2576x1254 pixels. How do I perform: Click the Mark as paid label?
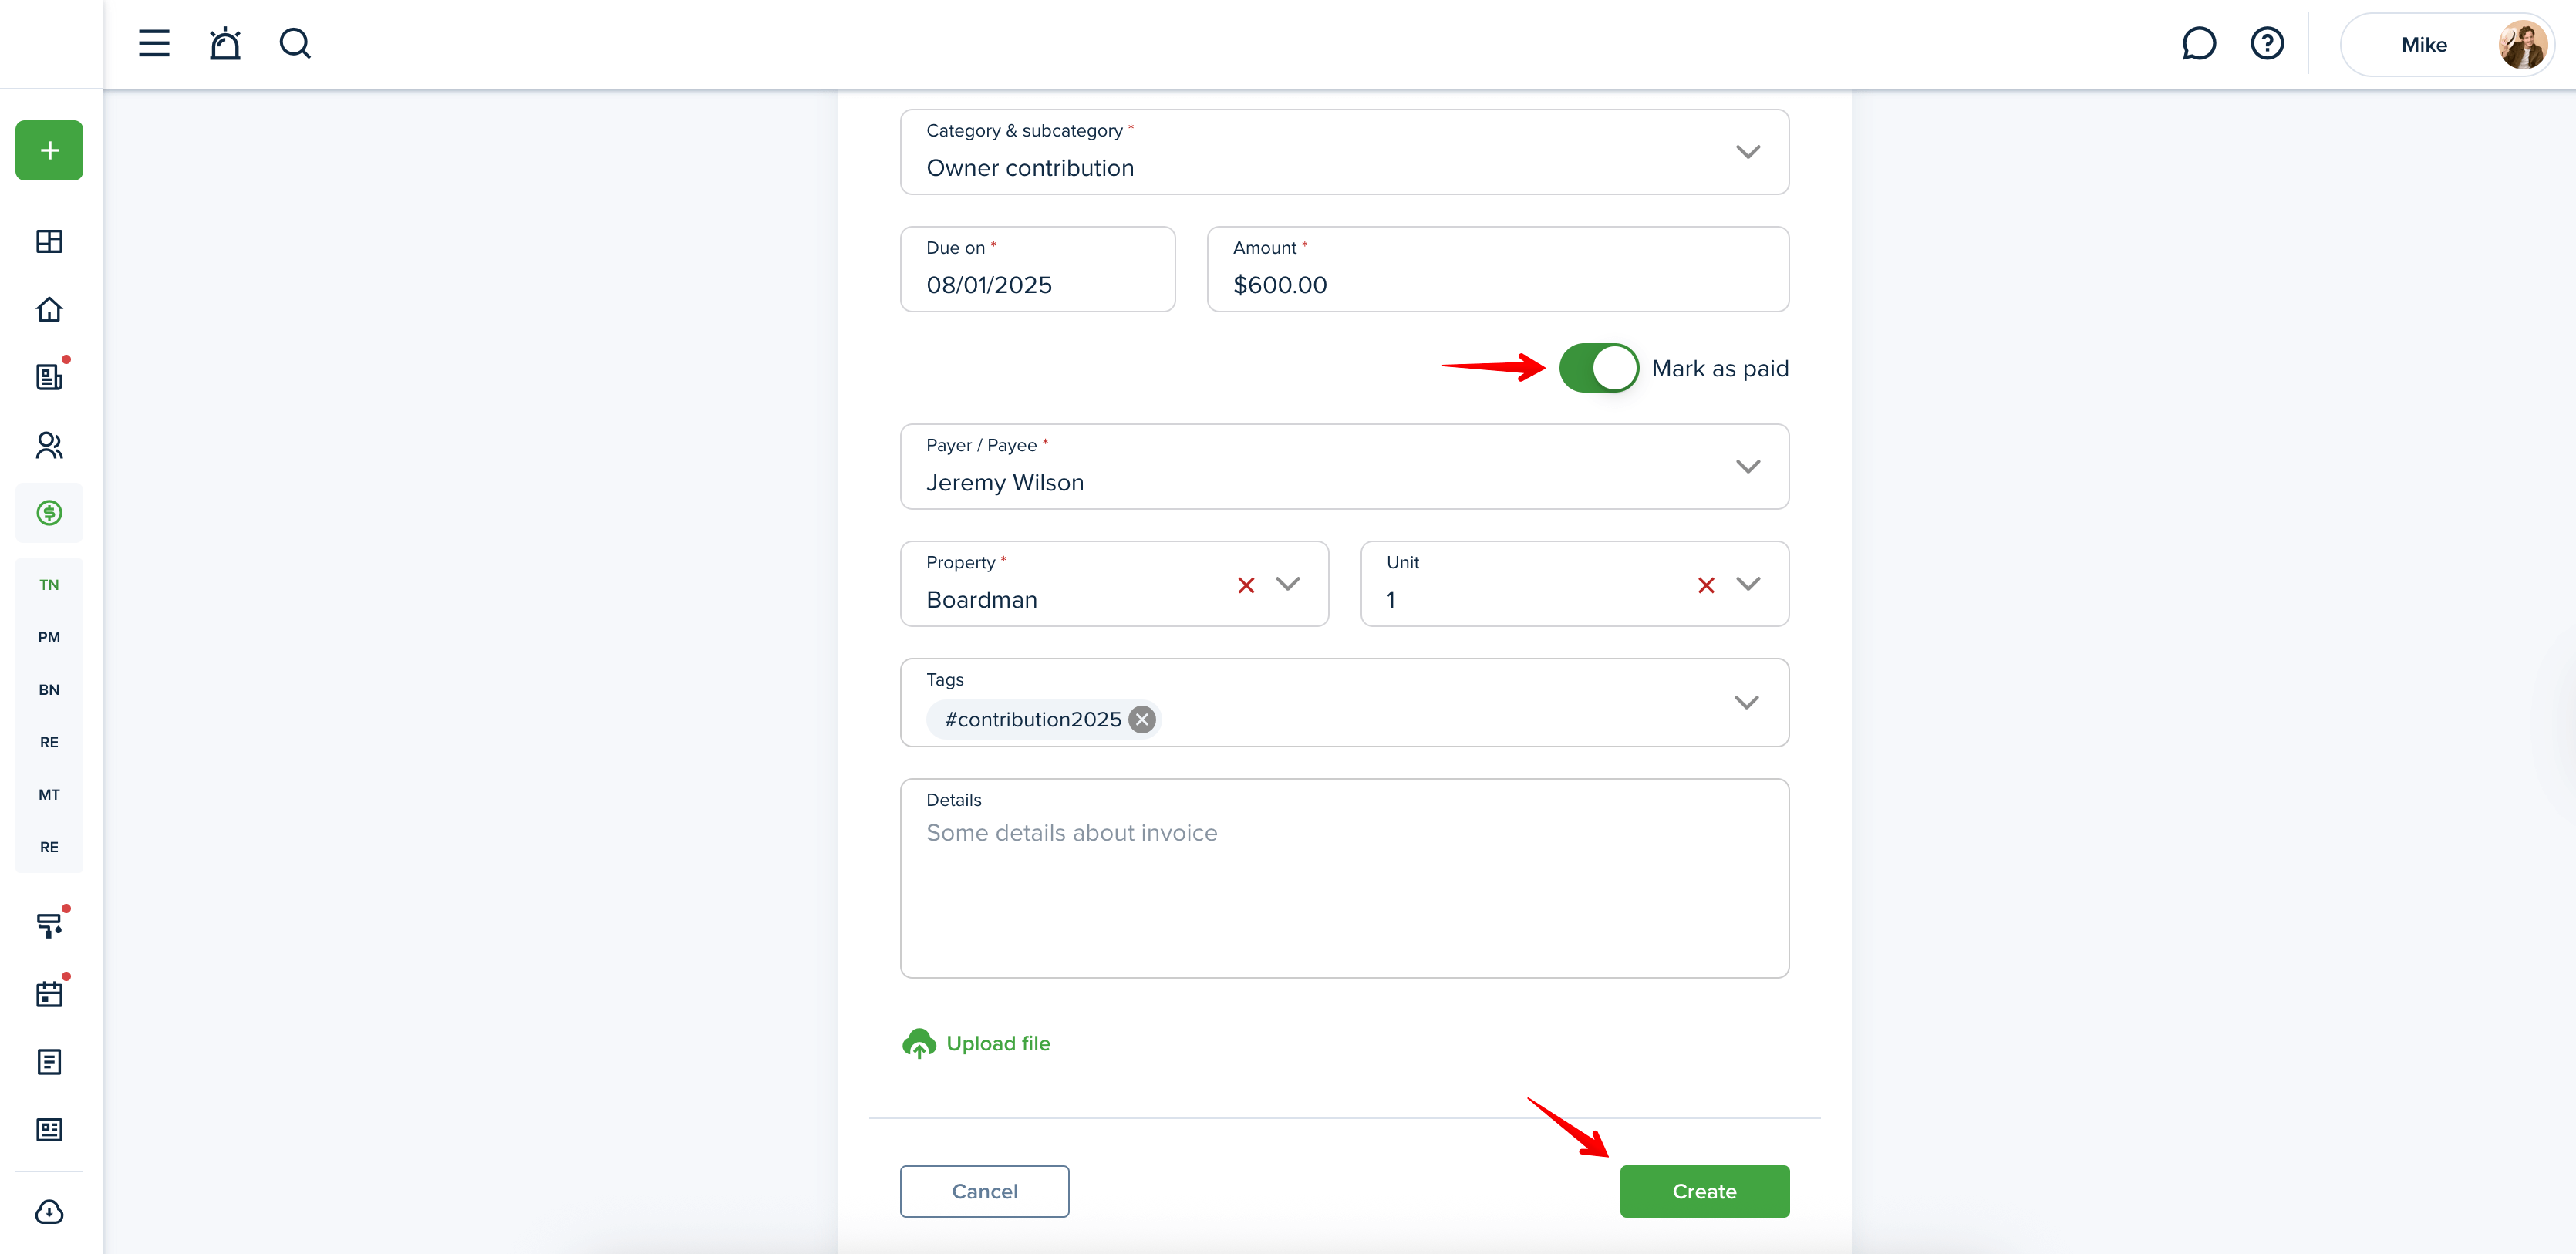coord(1719,368)
